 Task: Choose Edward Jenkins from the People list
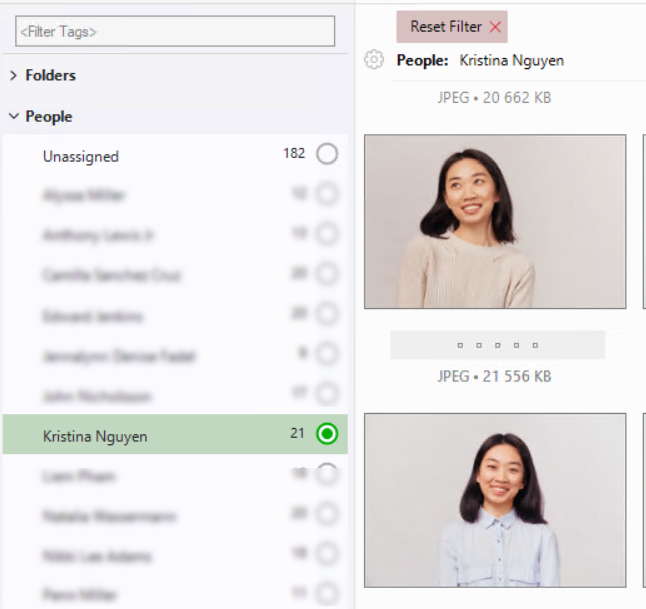click(93, 316)
